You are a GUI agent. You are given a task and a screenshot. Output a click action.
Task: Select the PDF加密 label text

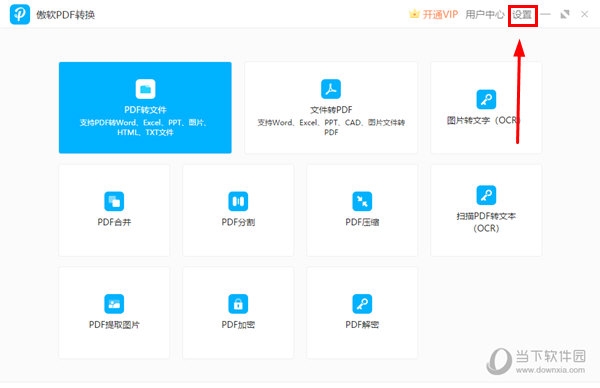238,324
